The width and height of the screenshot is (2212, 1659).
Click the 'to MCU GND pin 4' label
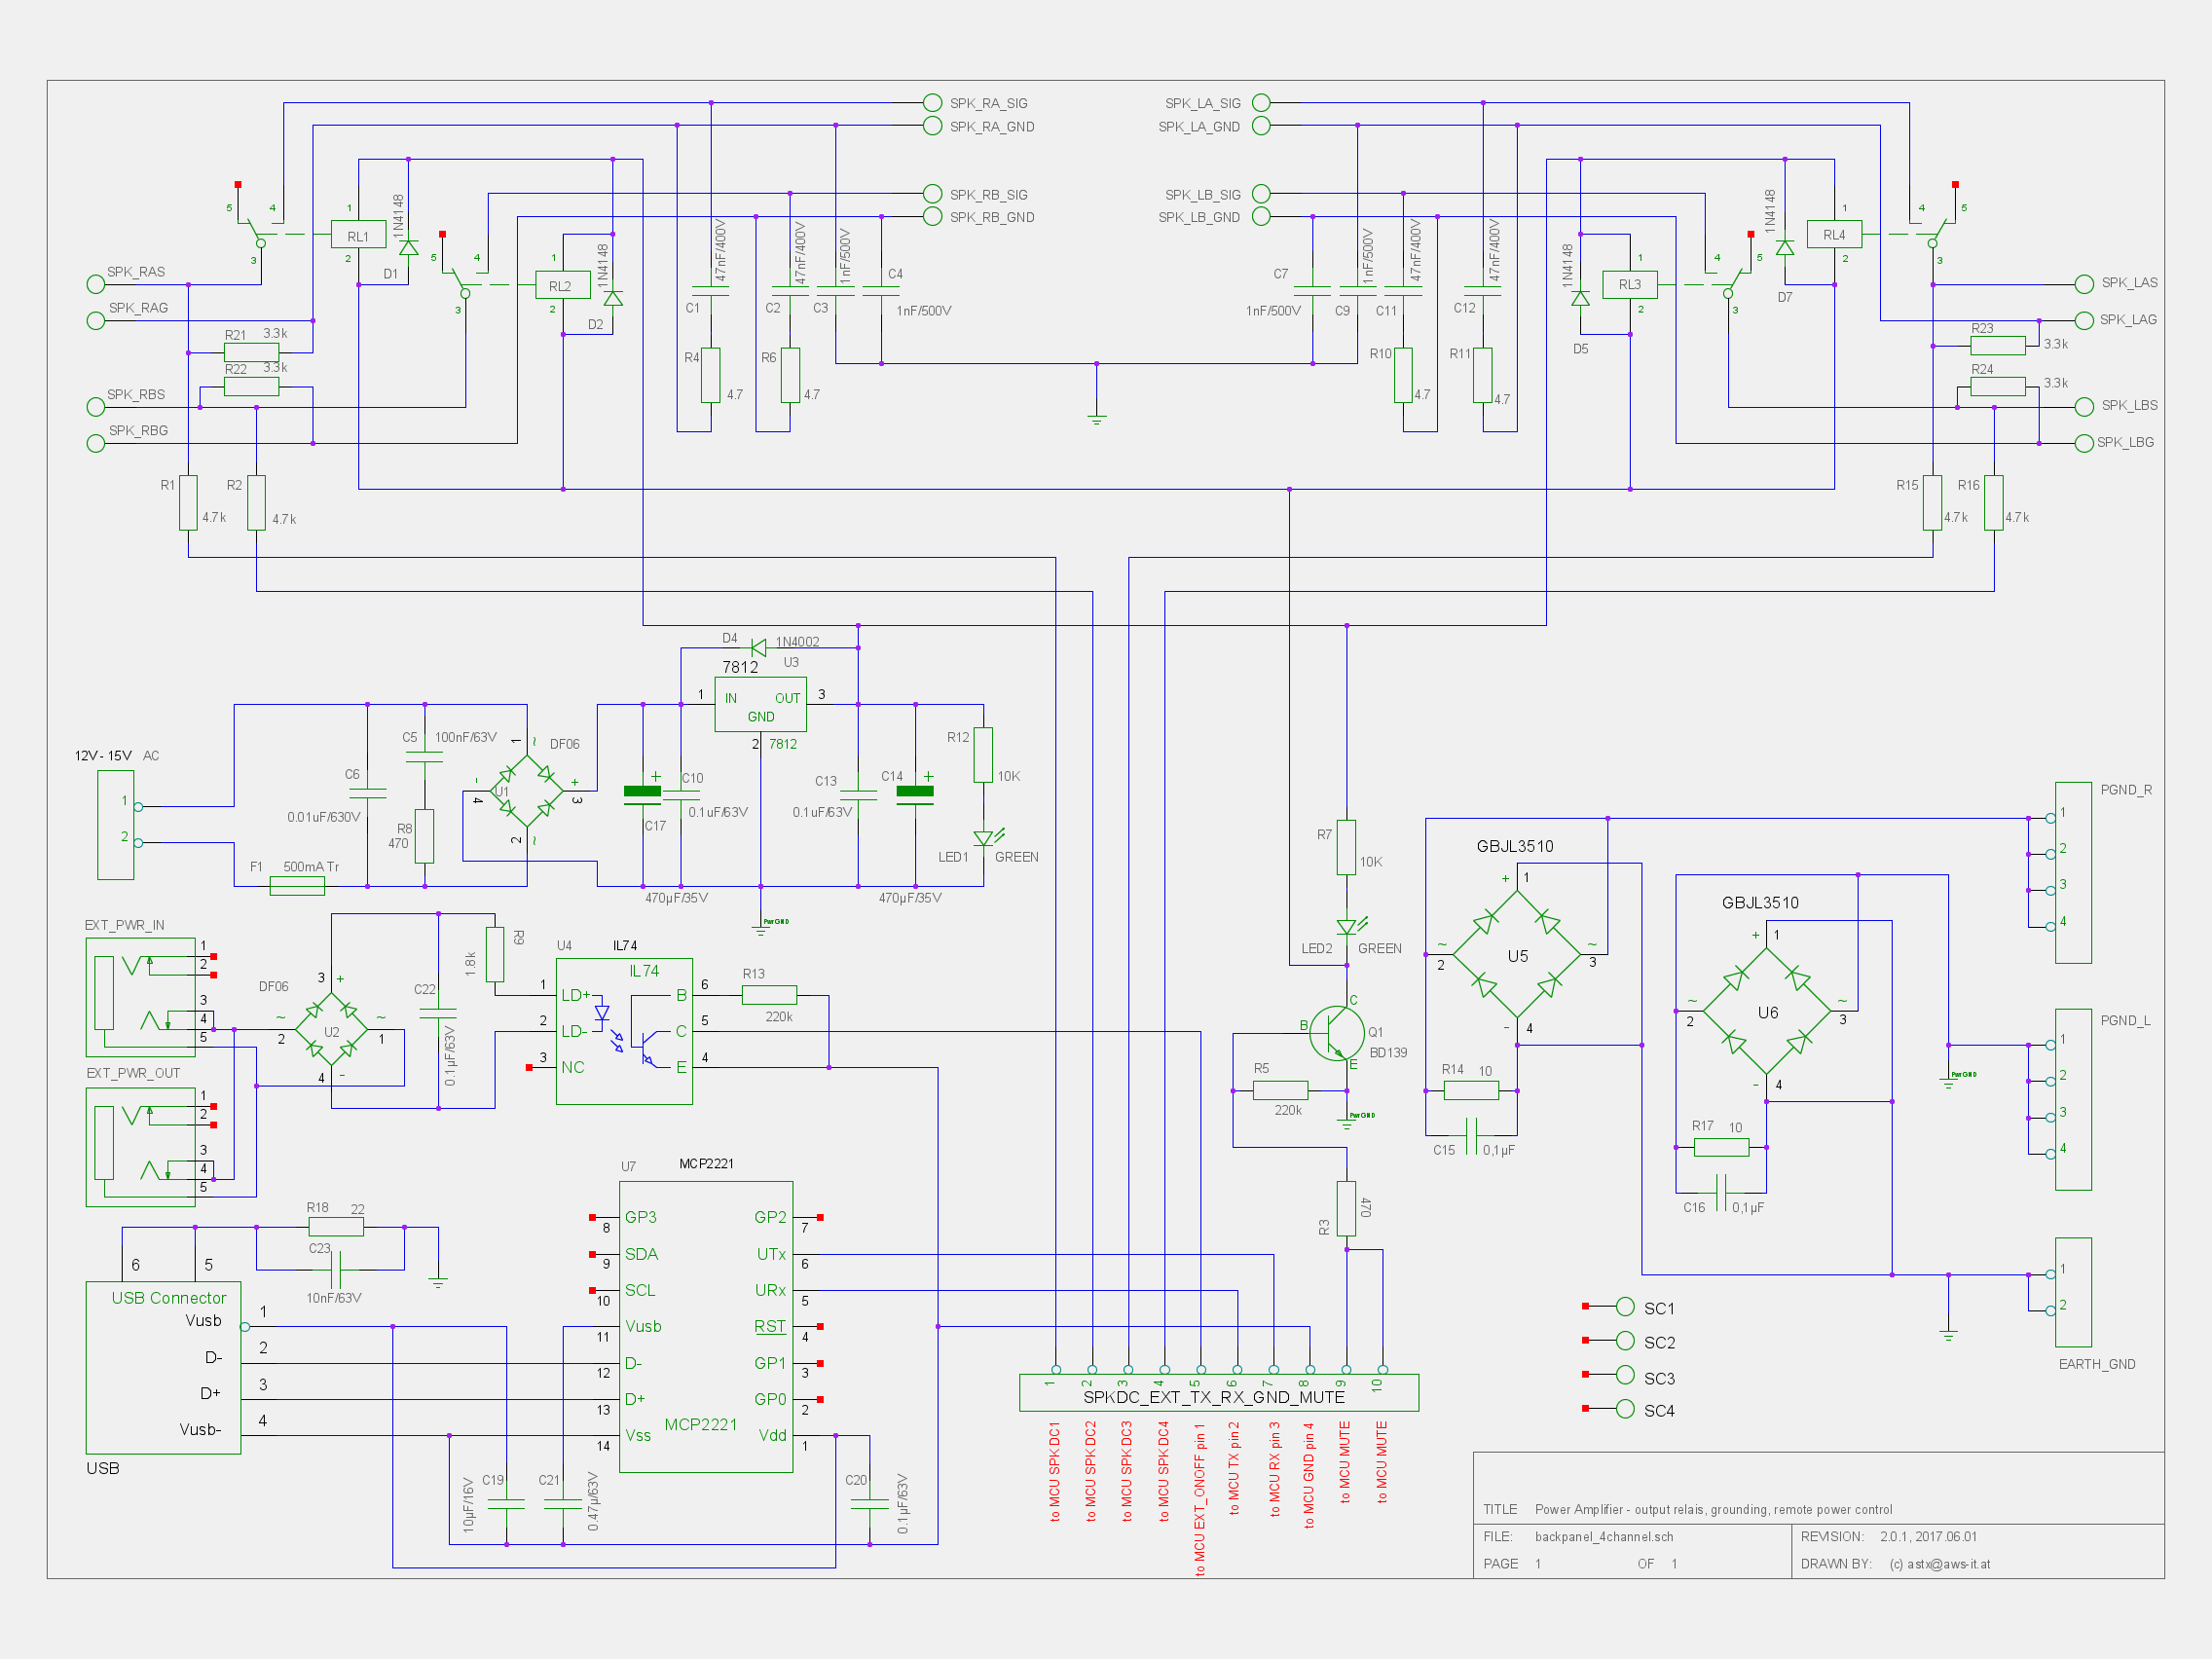[1309, 1475]
